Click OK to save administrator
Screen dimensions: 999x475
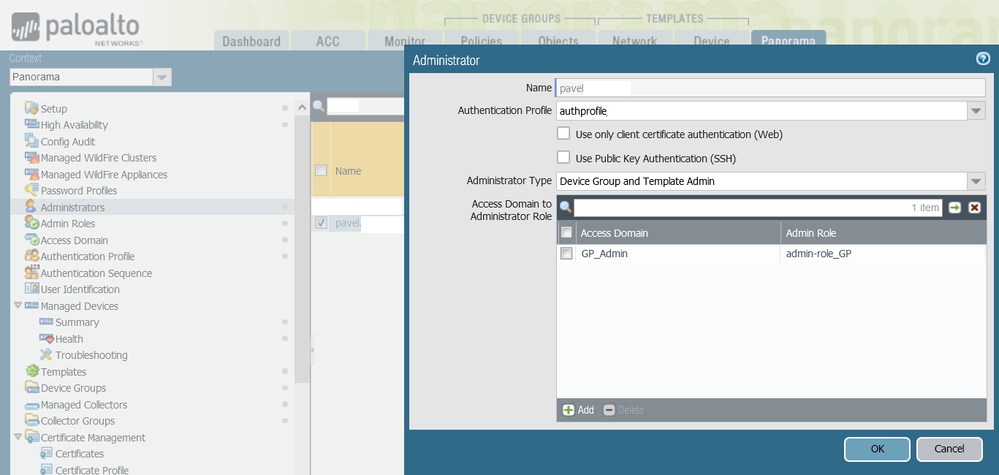(x=877, y=449)
